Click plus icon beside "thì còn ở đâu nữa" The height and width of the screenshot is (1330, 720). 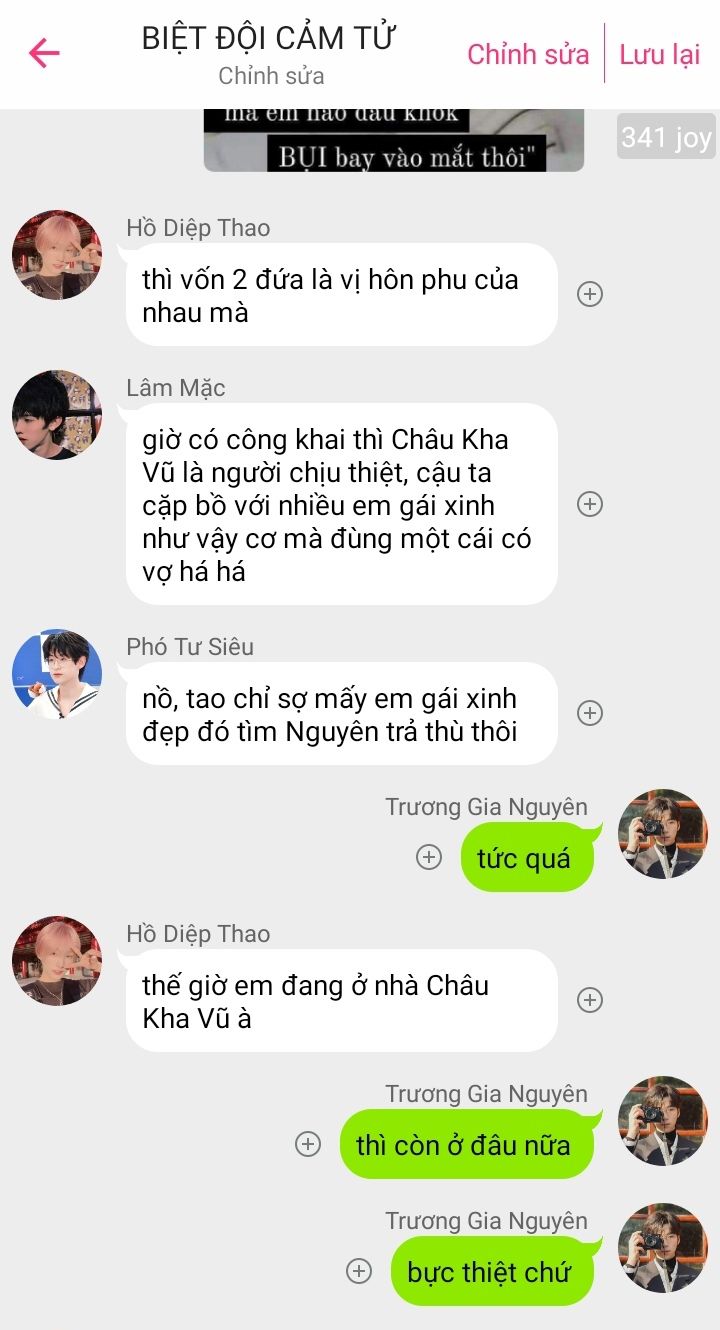point(308,1144)
